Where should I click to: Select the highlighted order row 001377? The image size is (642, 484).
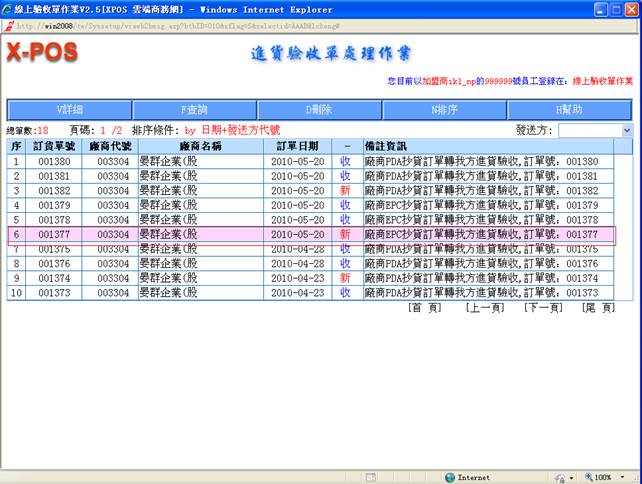tap(53, 235)
